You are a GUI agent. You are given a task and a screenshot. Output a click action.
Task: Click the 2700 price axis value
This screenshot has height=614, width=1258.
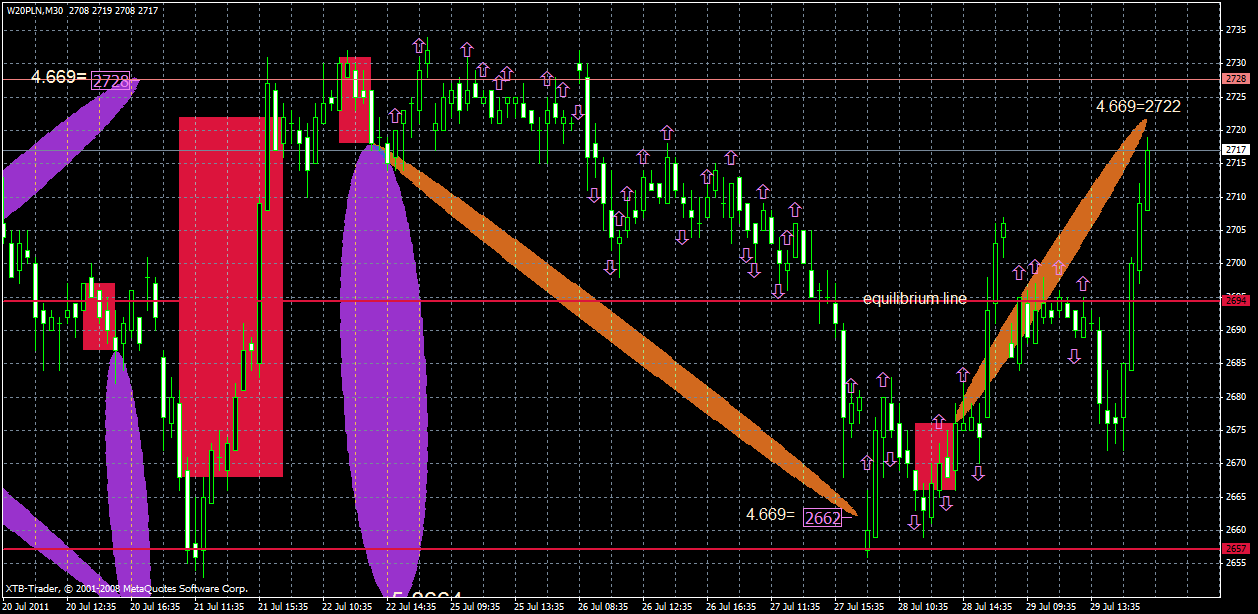(1235, 263)
